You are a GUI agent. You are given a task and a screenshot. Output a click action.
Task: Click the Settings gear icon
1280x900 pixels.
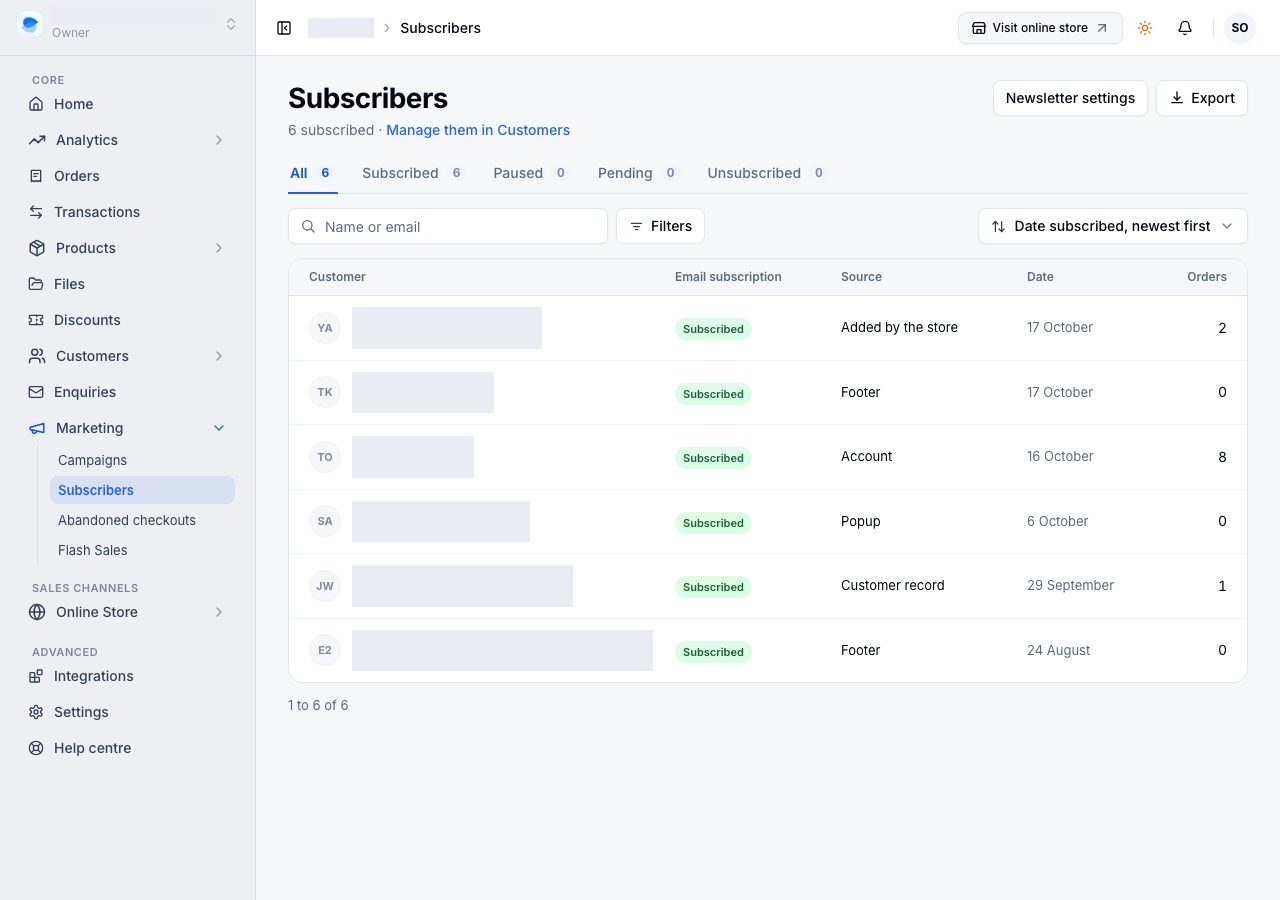tap(36, 712)
